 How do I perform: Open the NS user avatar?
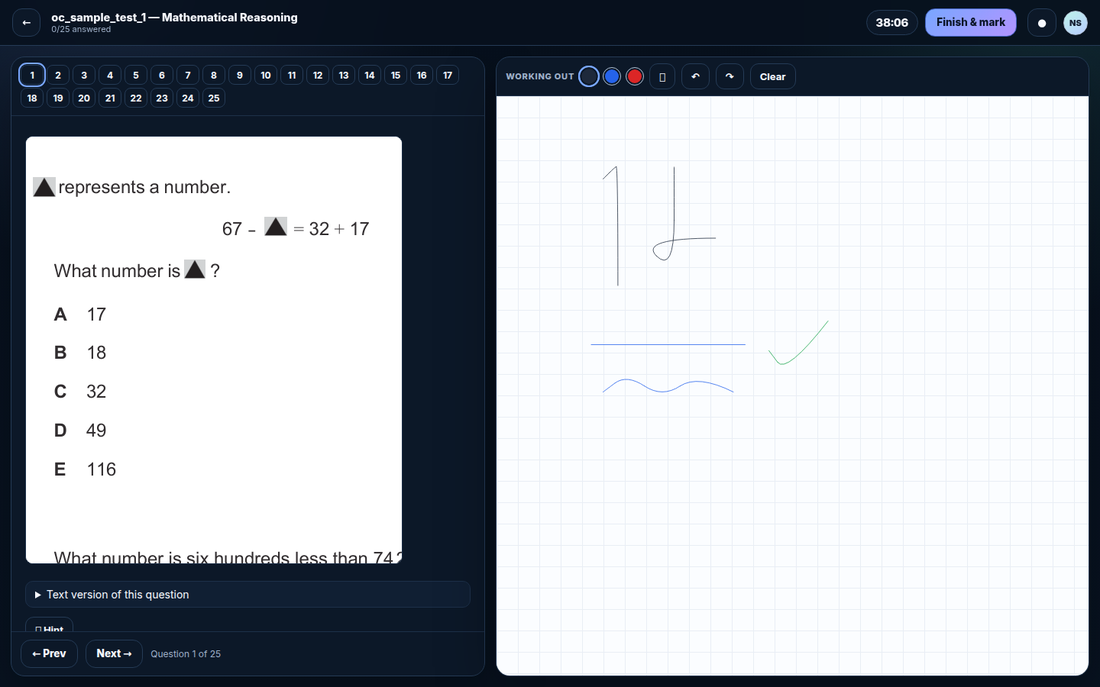1075,22
